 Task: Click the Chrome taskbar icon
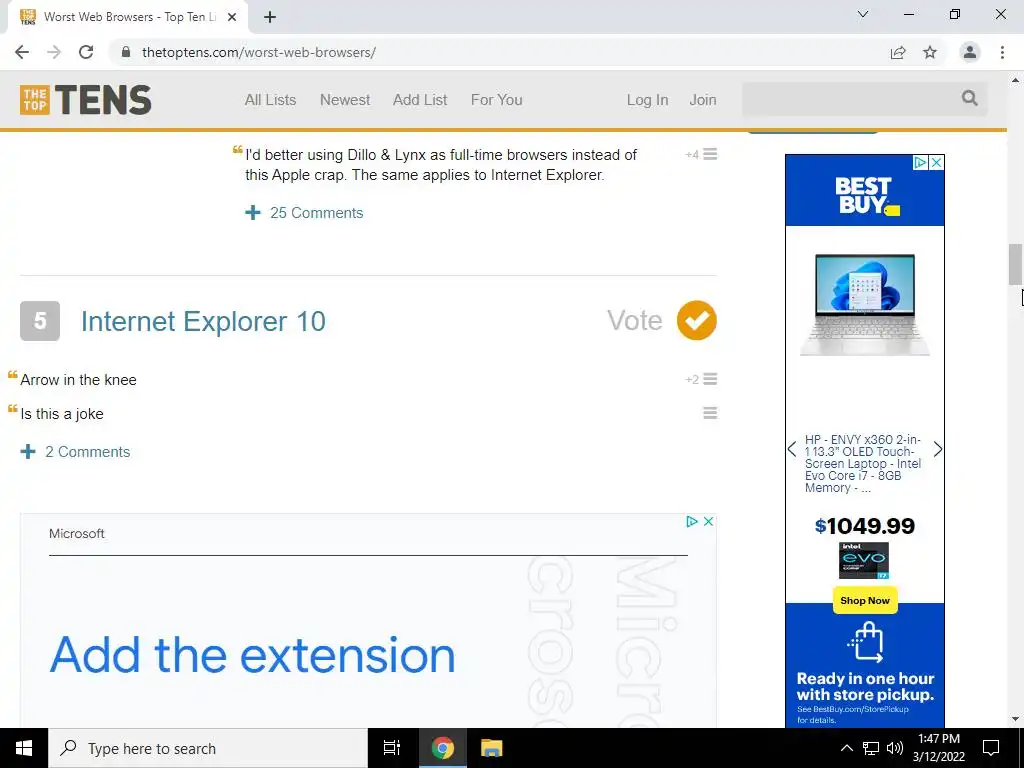[x=442, y=748]
